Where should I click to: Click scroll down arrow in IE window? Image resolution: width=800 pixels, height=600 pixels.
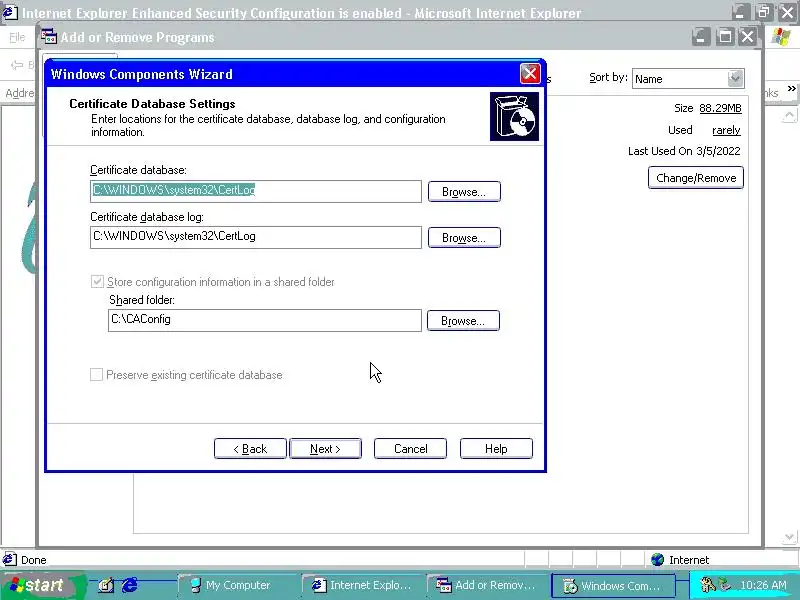pyautogui.click(x=789, y=537)
